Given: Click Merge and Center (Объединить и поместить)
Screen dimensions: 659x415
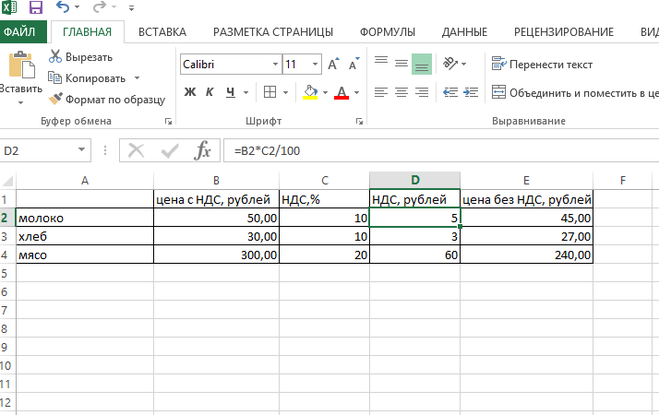Looking at the screenshot, I should tap(574, 94).
